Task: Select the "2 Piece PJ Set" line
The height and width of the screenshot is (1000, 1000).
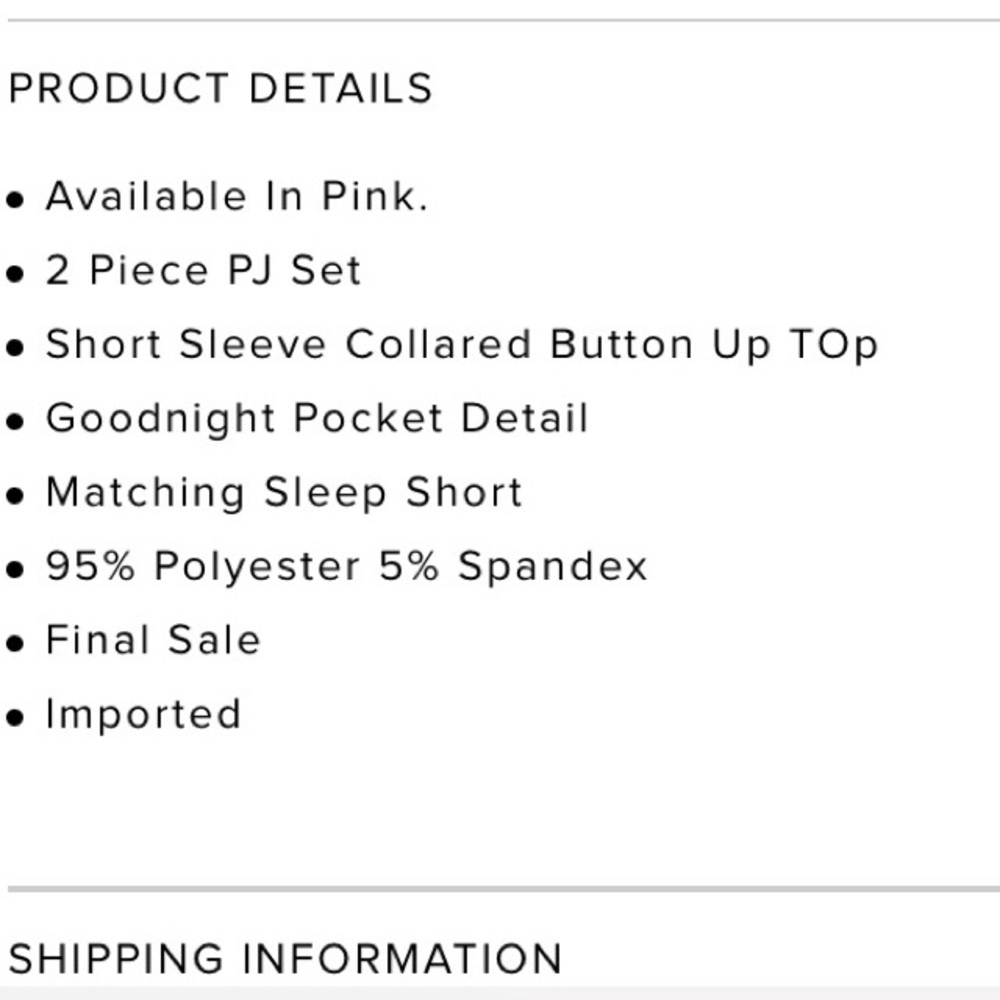Action: (x=203, y=271)
